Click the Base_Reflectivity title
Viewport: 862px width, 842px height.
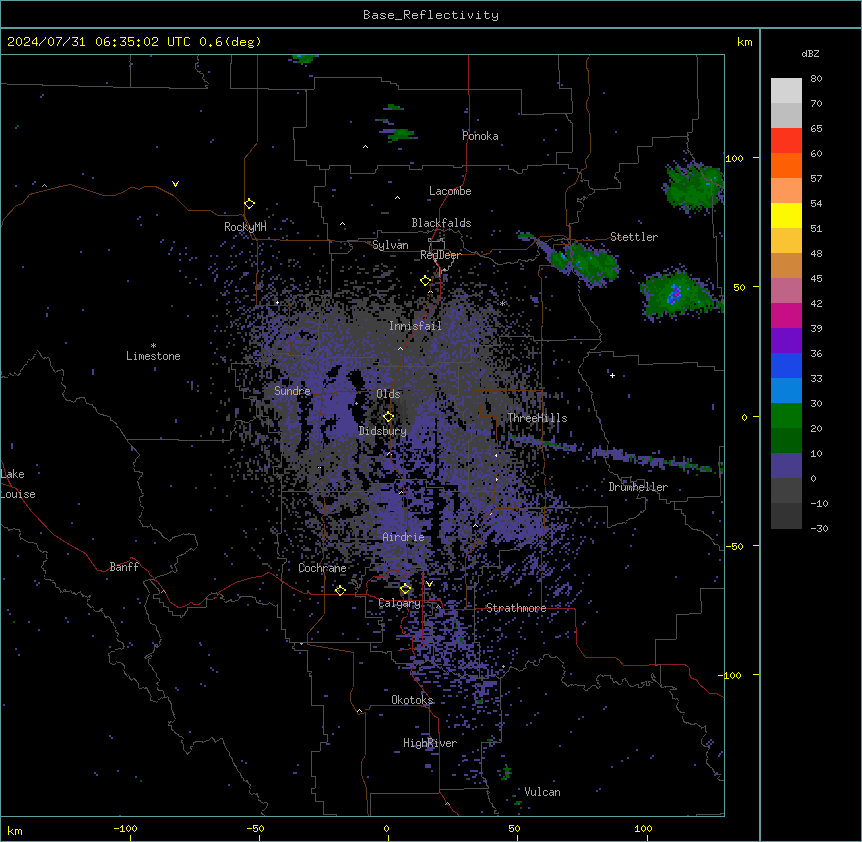[x=431, y=15]
